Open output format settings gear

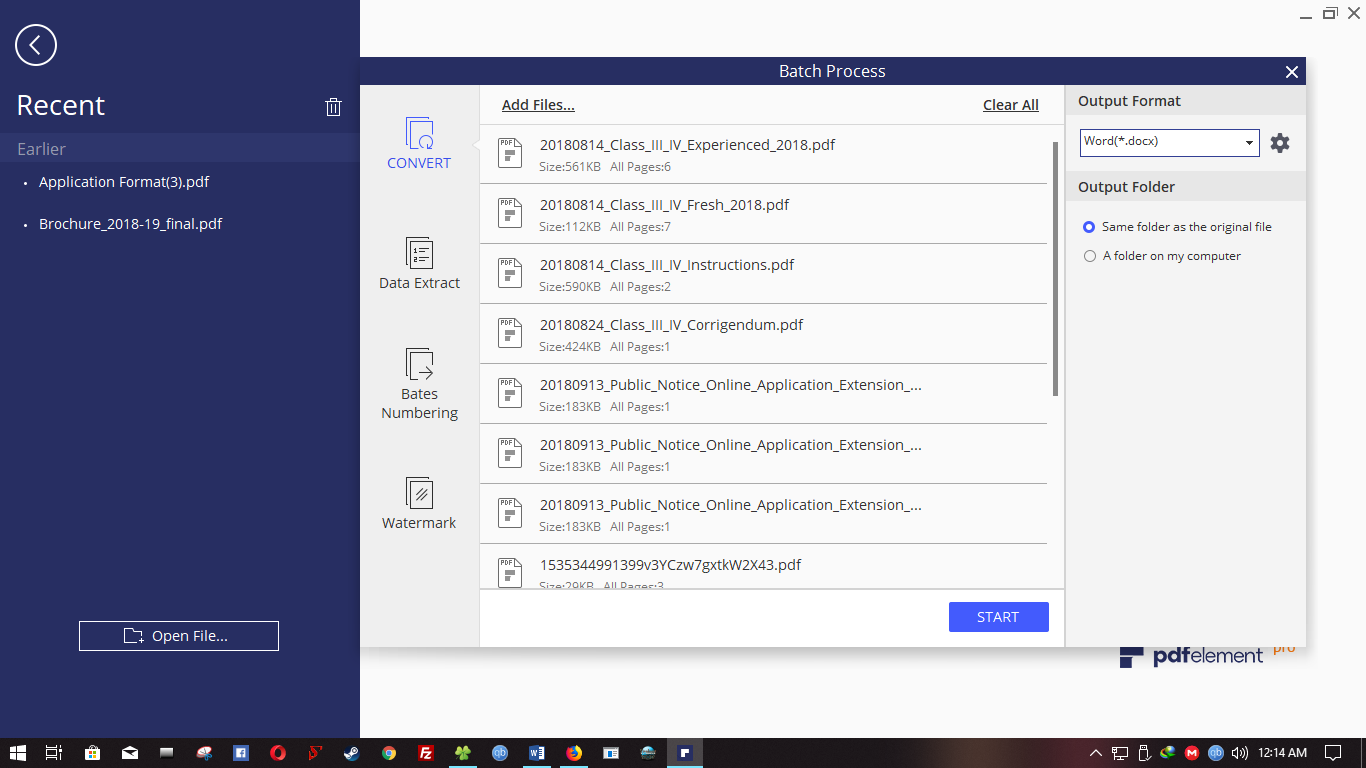tap(1280, 143)
